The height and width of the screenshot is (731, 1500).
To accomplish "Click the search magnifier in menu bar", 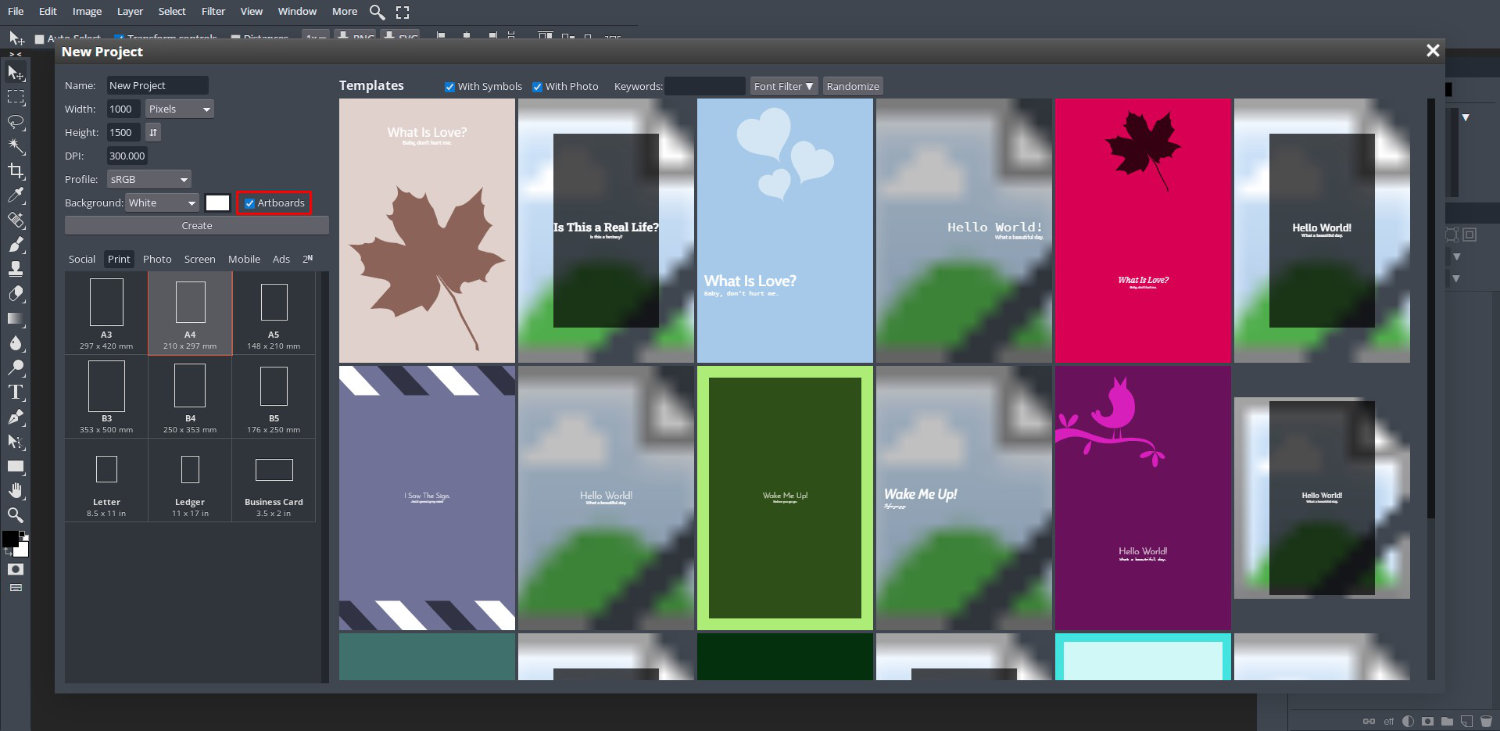I will click(x=377, y=12).
